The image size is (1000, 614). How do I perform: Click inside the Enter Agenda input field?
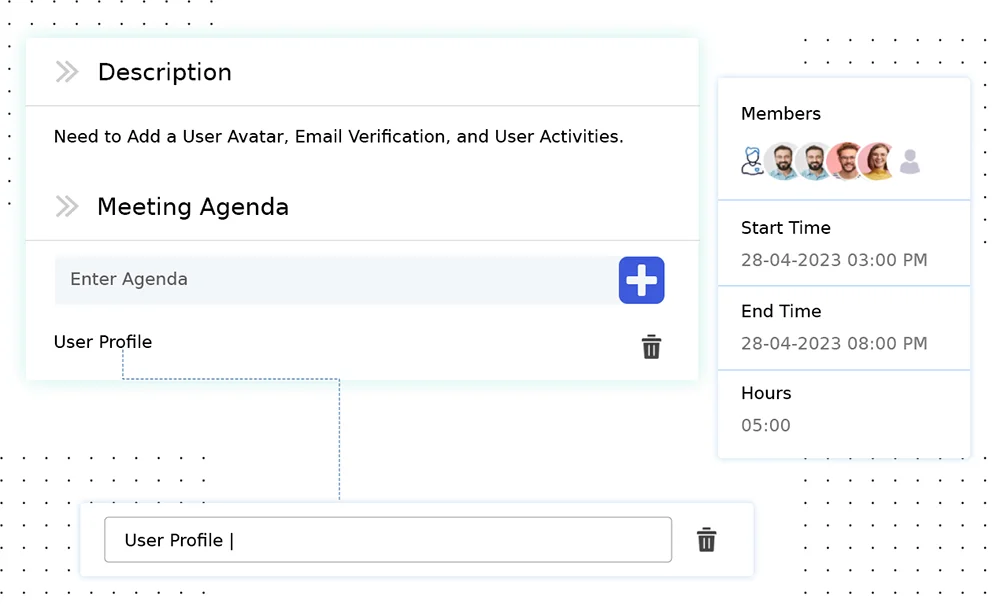(300, 280)
